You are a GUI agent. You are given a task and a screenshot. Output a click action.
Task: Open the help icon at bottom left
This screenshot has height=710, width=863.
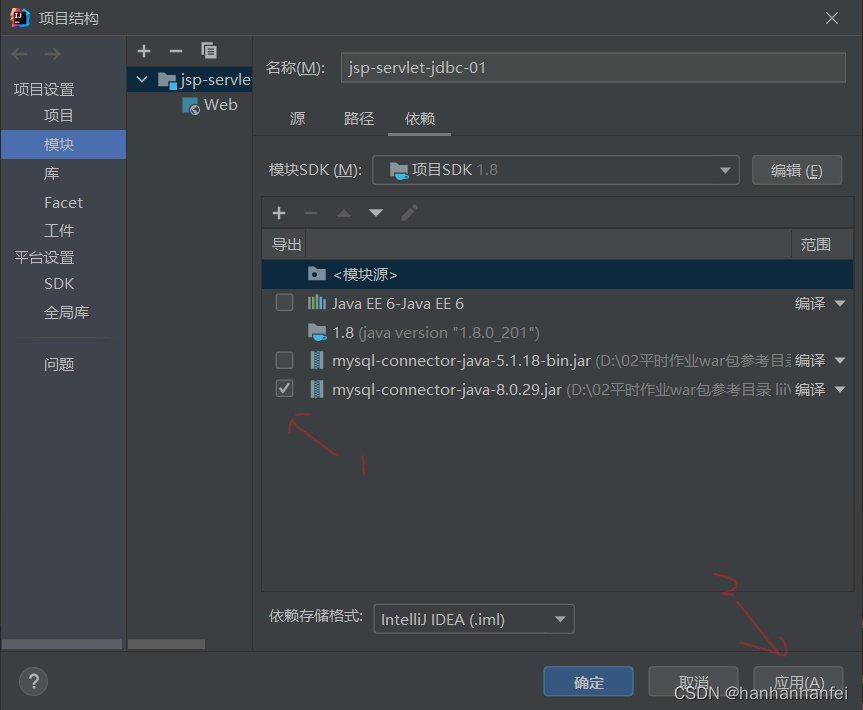coord(33,681)
